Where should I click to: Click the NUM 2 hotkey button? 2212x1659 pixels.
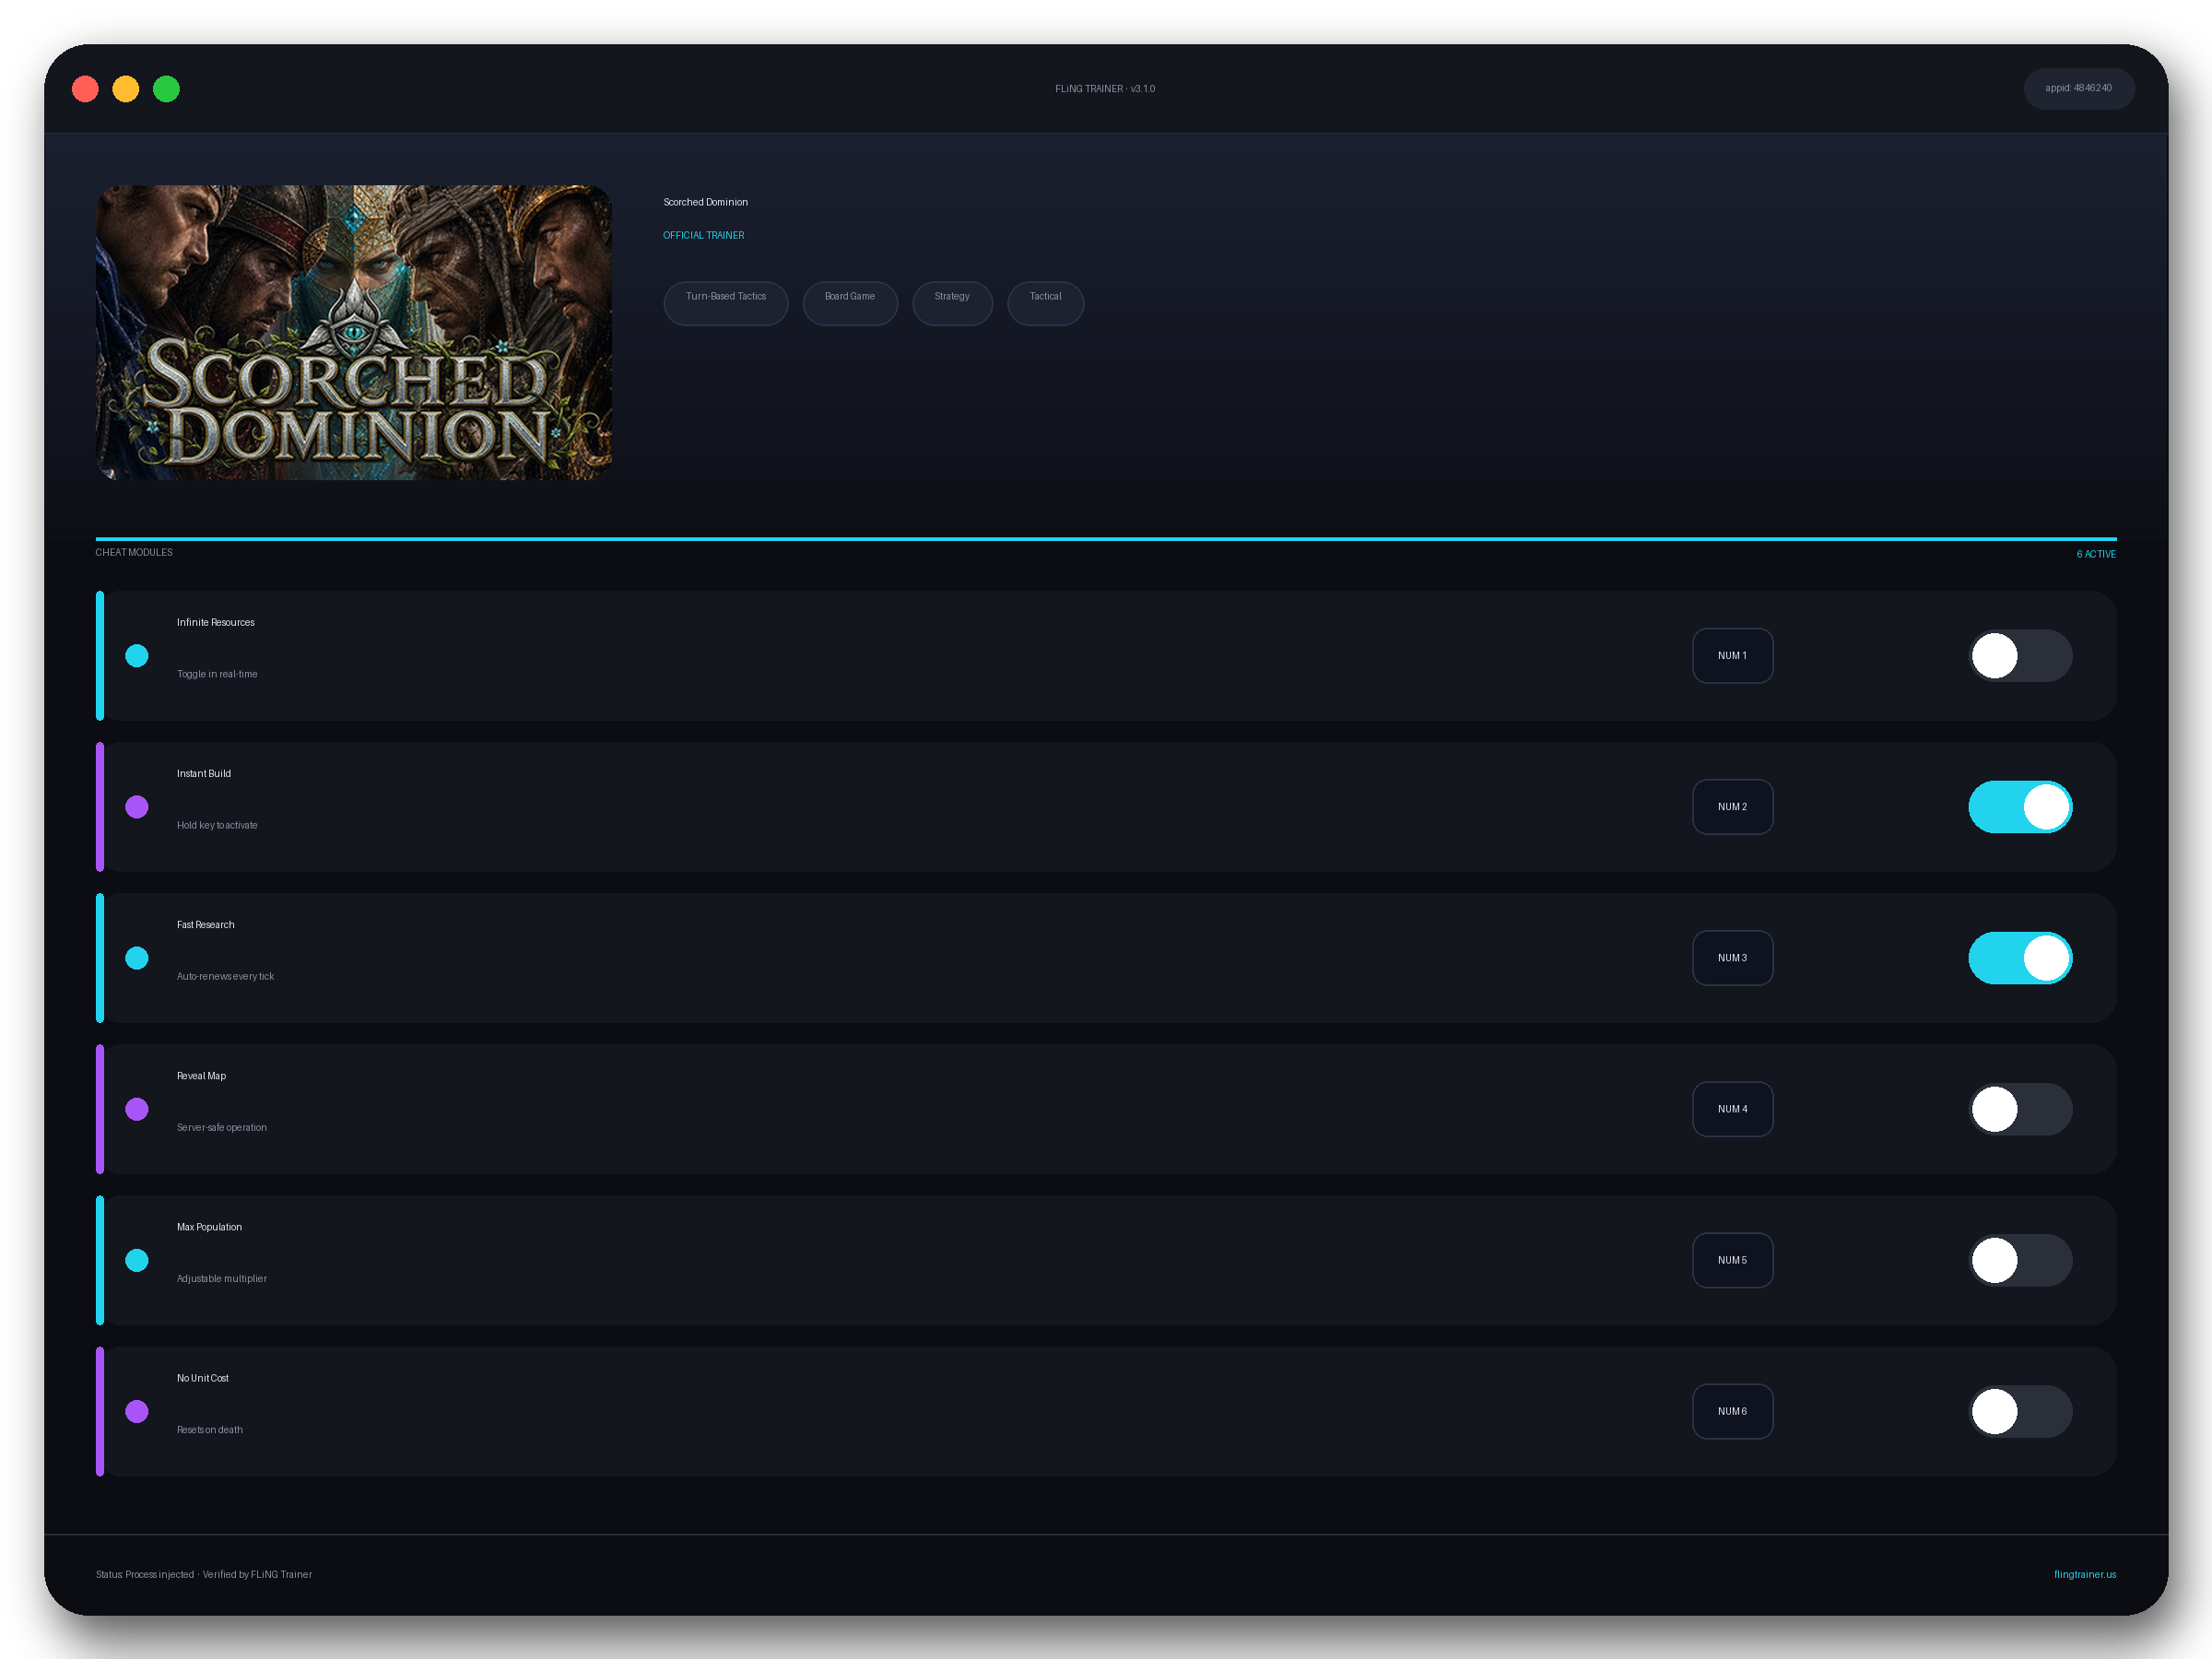click(x=1732, y=807)
